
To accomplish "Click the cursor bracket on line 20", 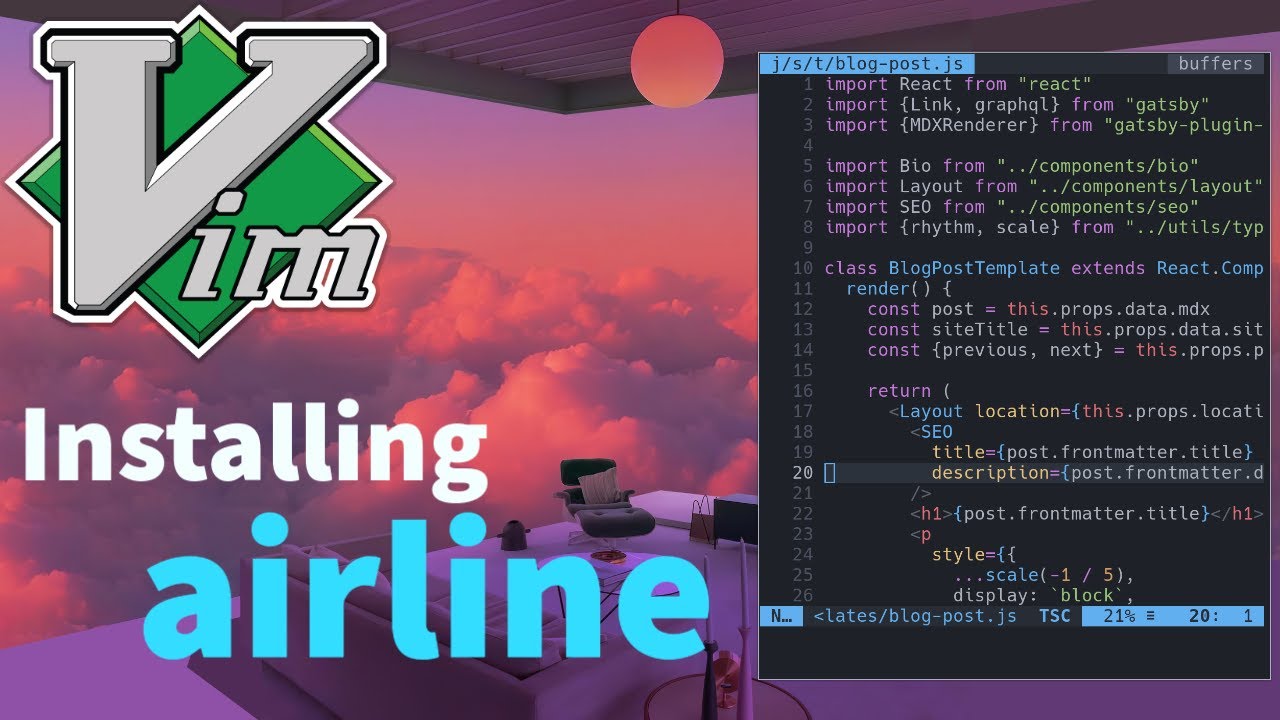I will pyautogui.click(x=828, y=472).
